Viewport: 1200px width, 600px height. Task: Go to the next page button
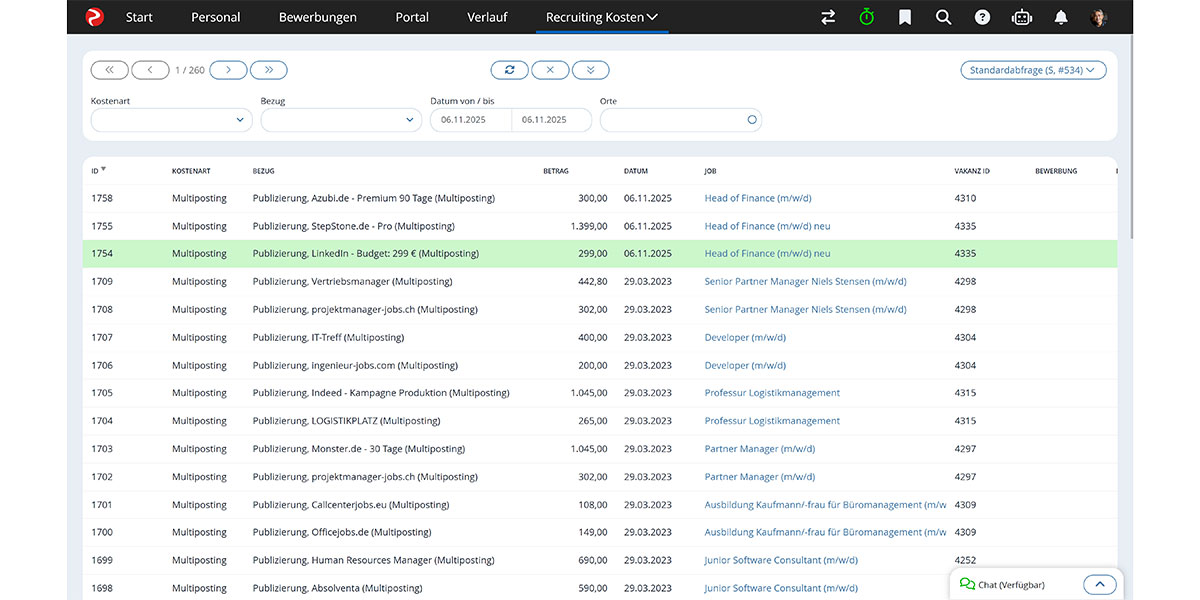228,70
